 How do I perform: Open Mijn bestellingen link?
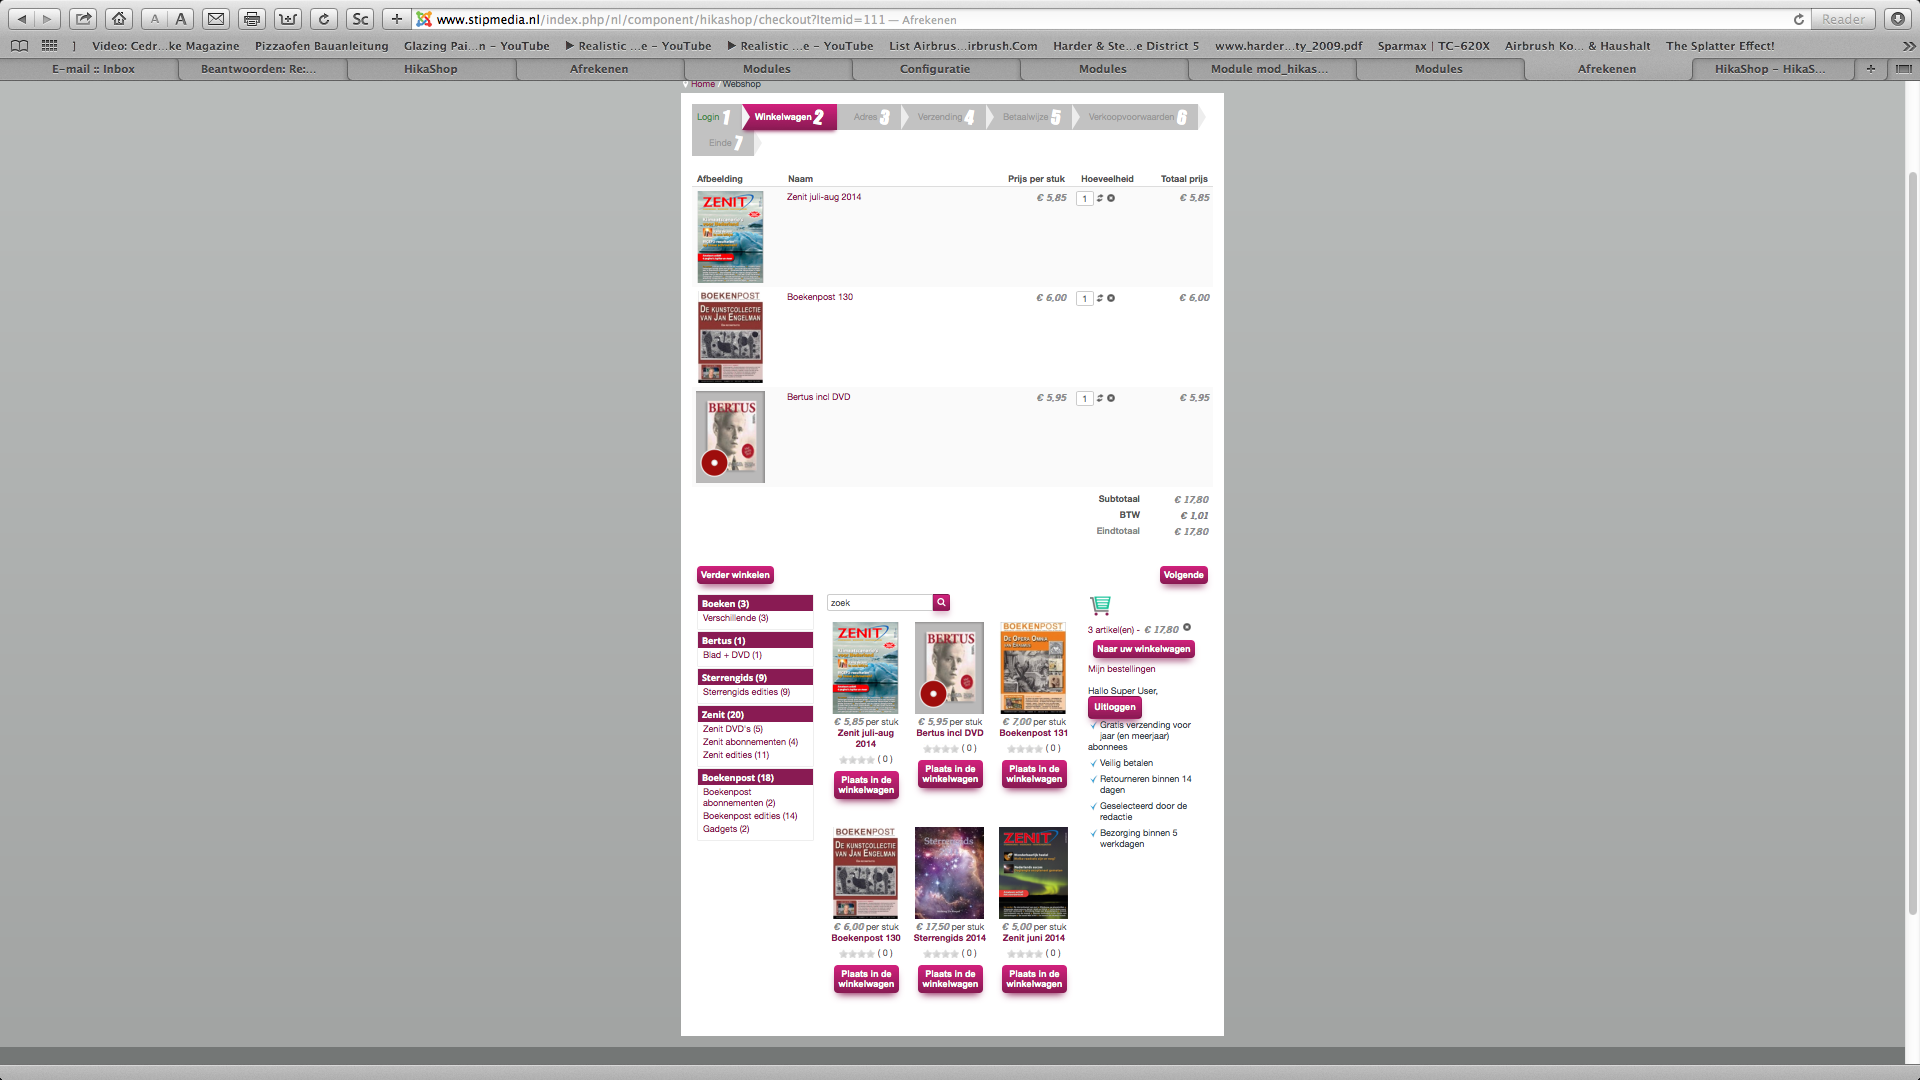(1121, 669)
